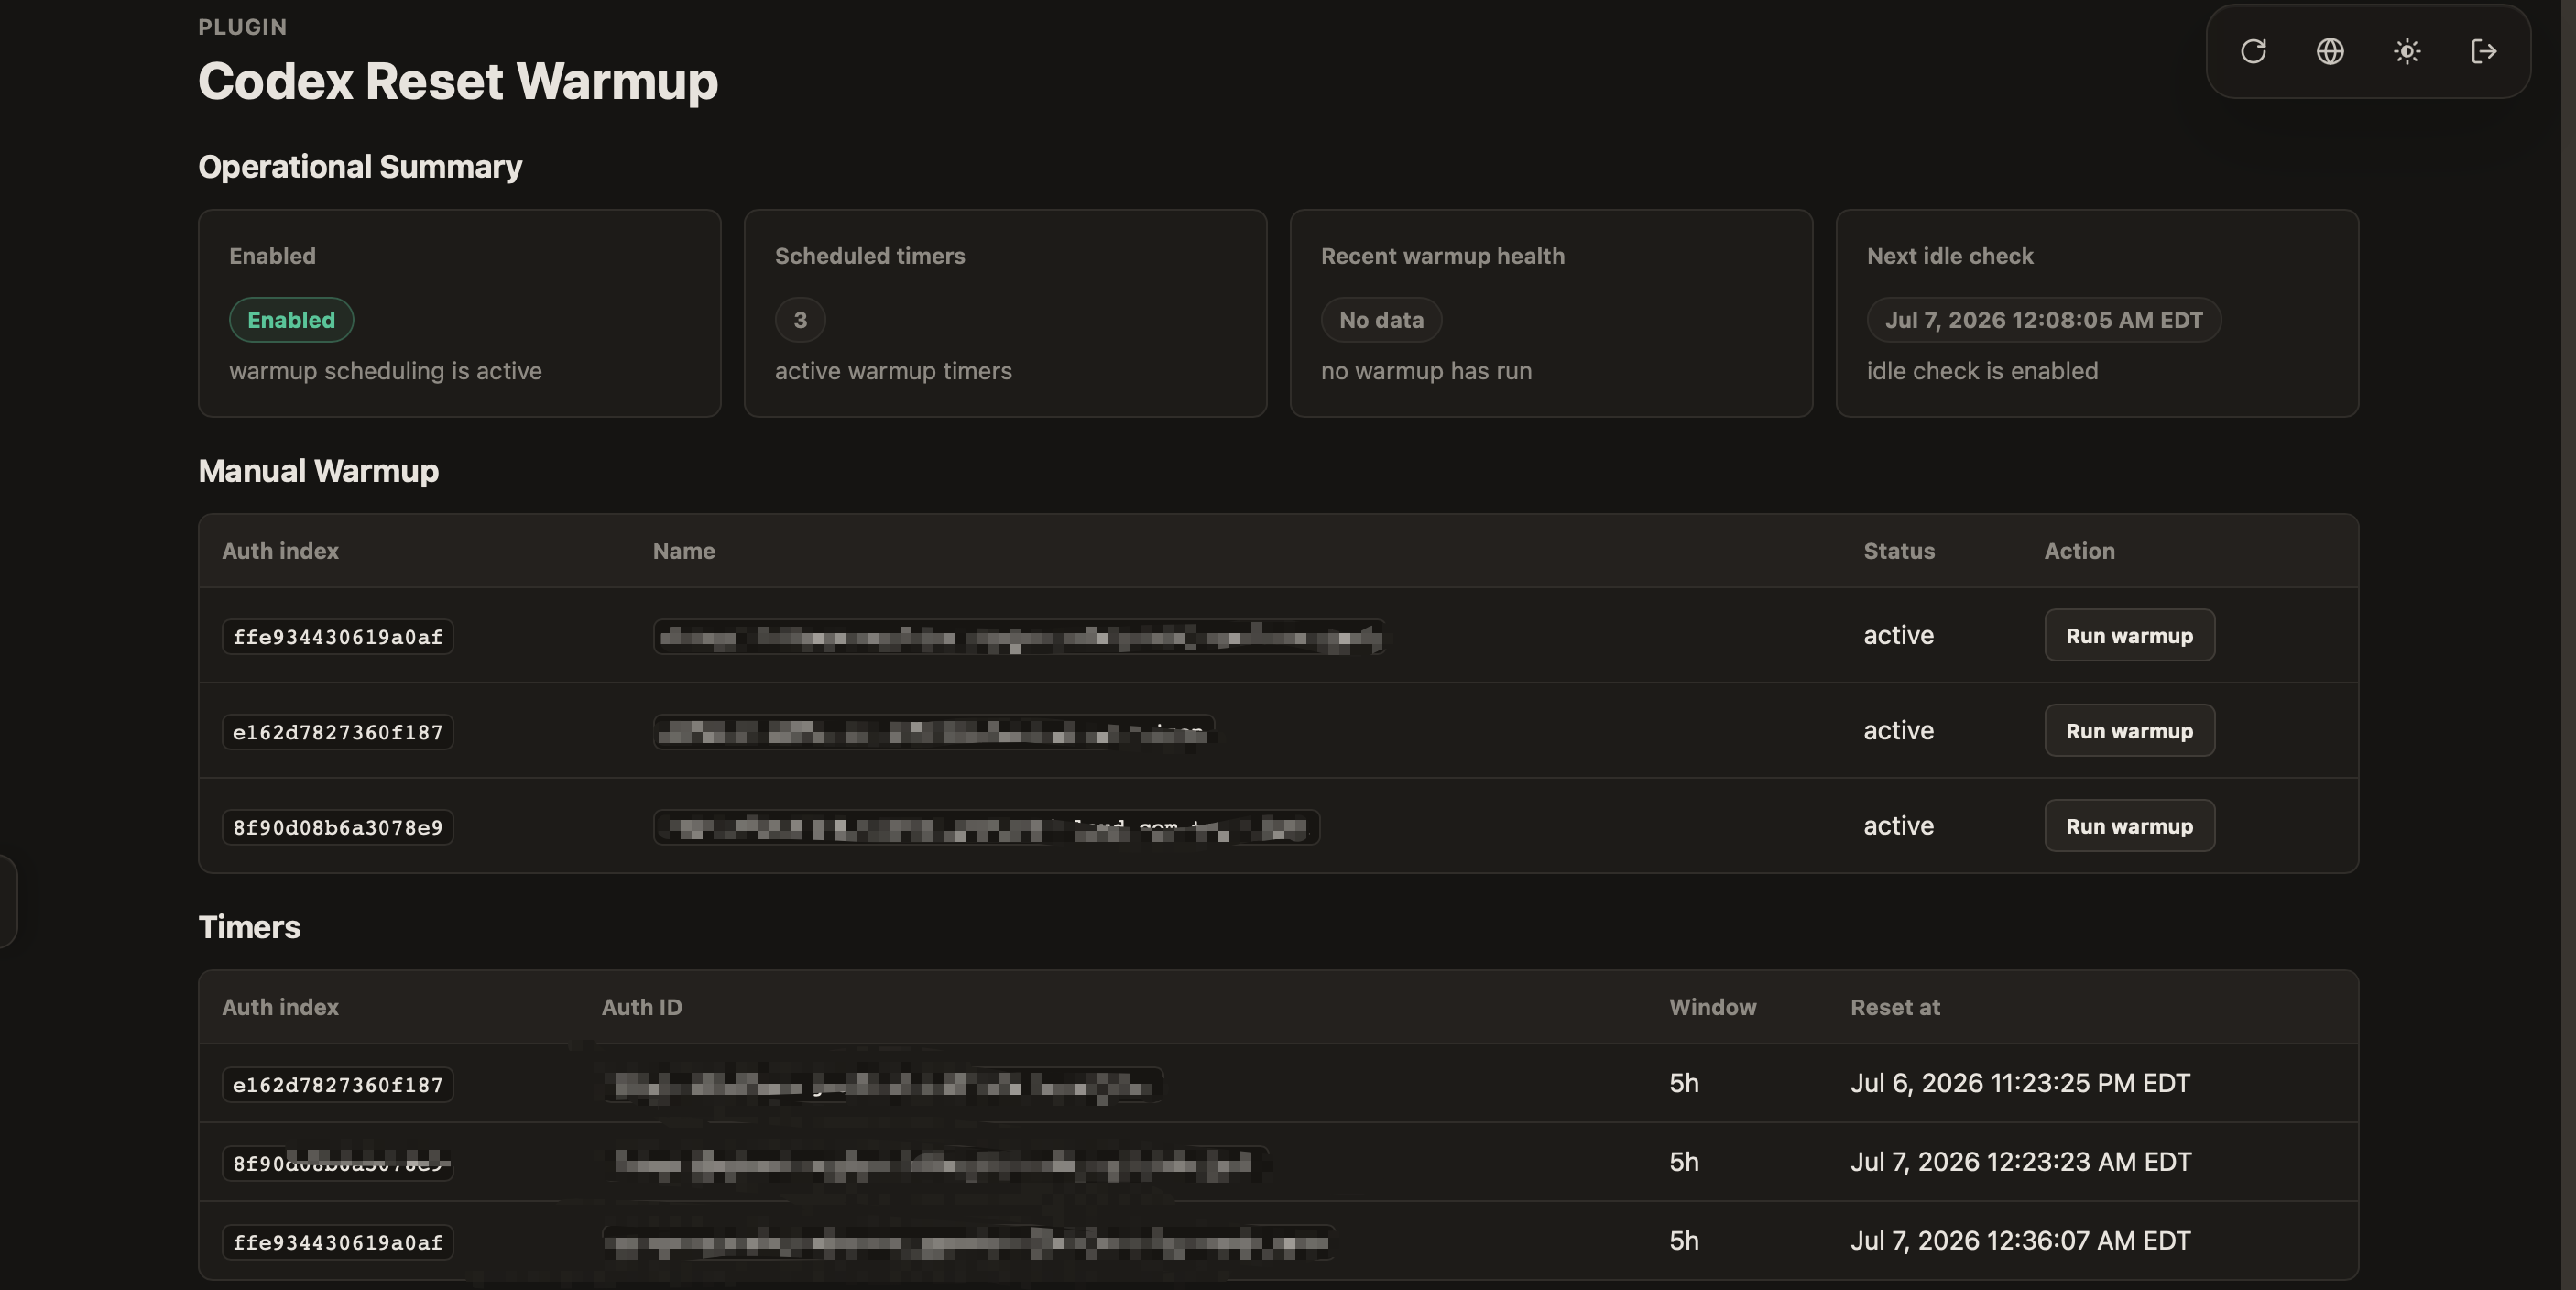The width and height of the screenshot is (2576, 1290).
Task: Click the 'no warmup has run' text
Action: point(1426,371)
